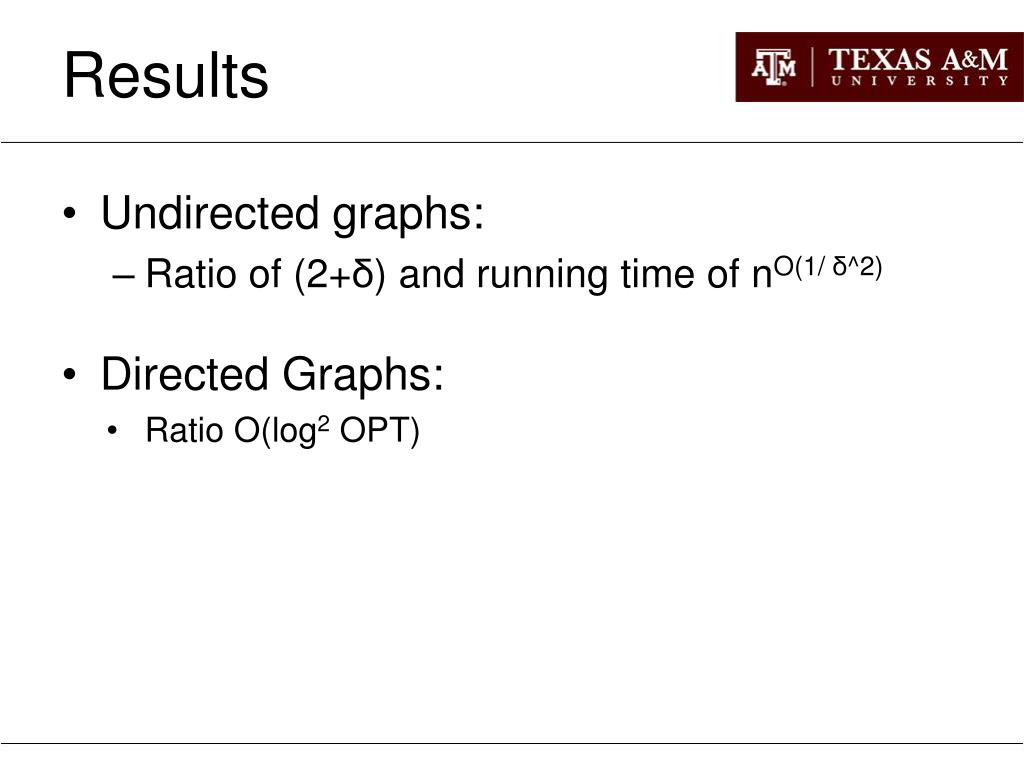Click the TEXAS A&M wordmark text
The width and height of the screenshot is (1024, 768).
[x=918, y=59]
